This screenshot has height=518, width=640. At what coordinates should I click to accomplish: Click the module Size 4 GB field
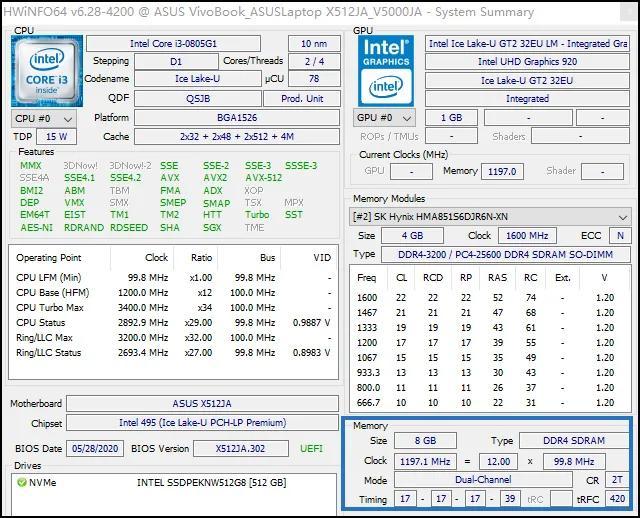[x=412, y=236]
